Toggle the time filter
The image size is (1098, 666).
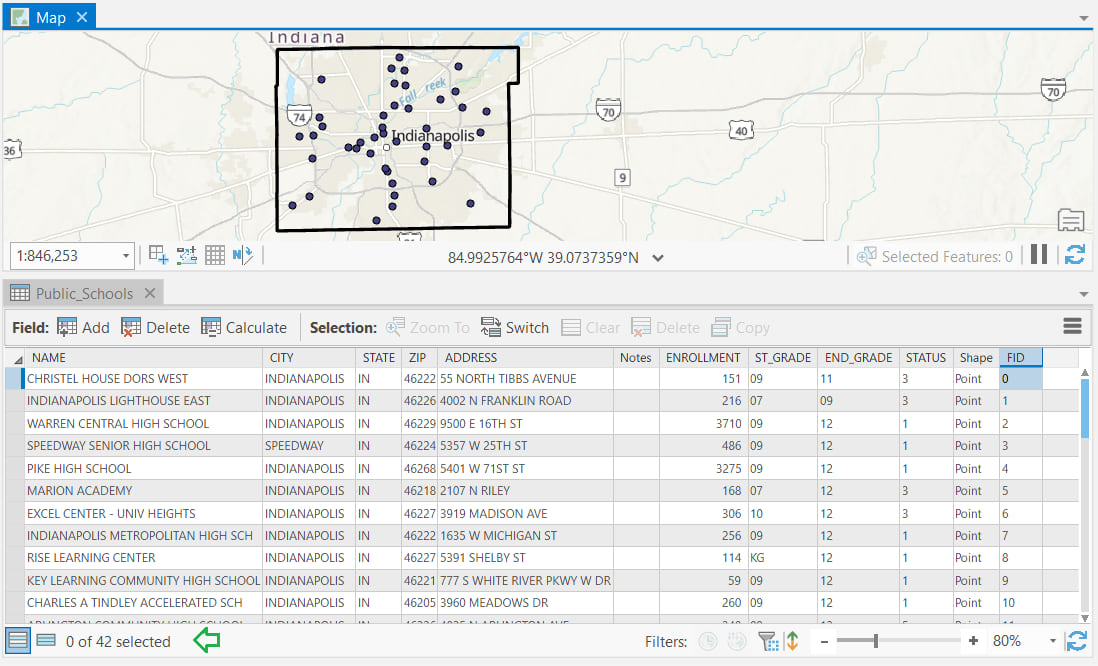708,641
